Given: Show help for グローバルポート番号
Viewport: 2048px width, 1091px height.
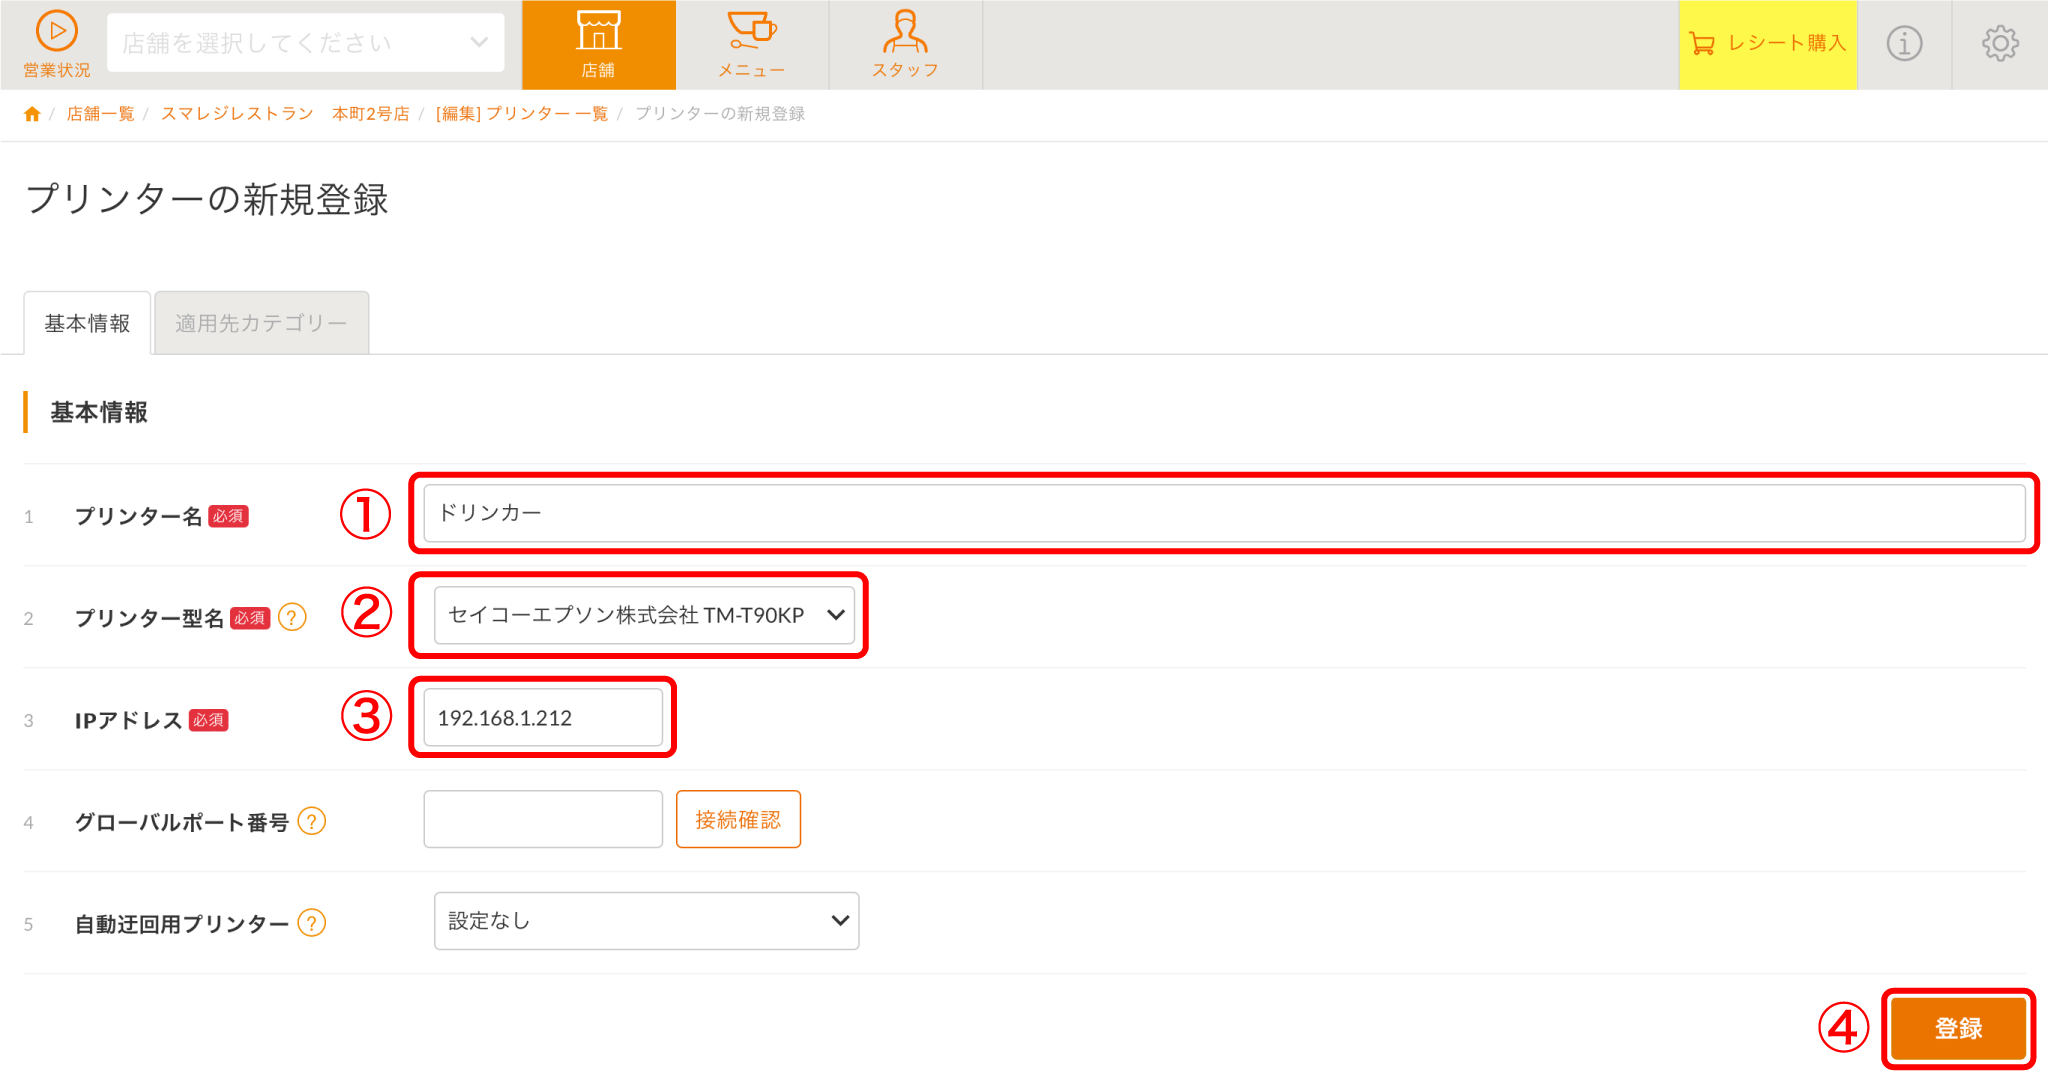Looking at the screenshot, I should pos(312,822).
